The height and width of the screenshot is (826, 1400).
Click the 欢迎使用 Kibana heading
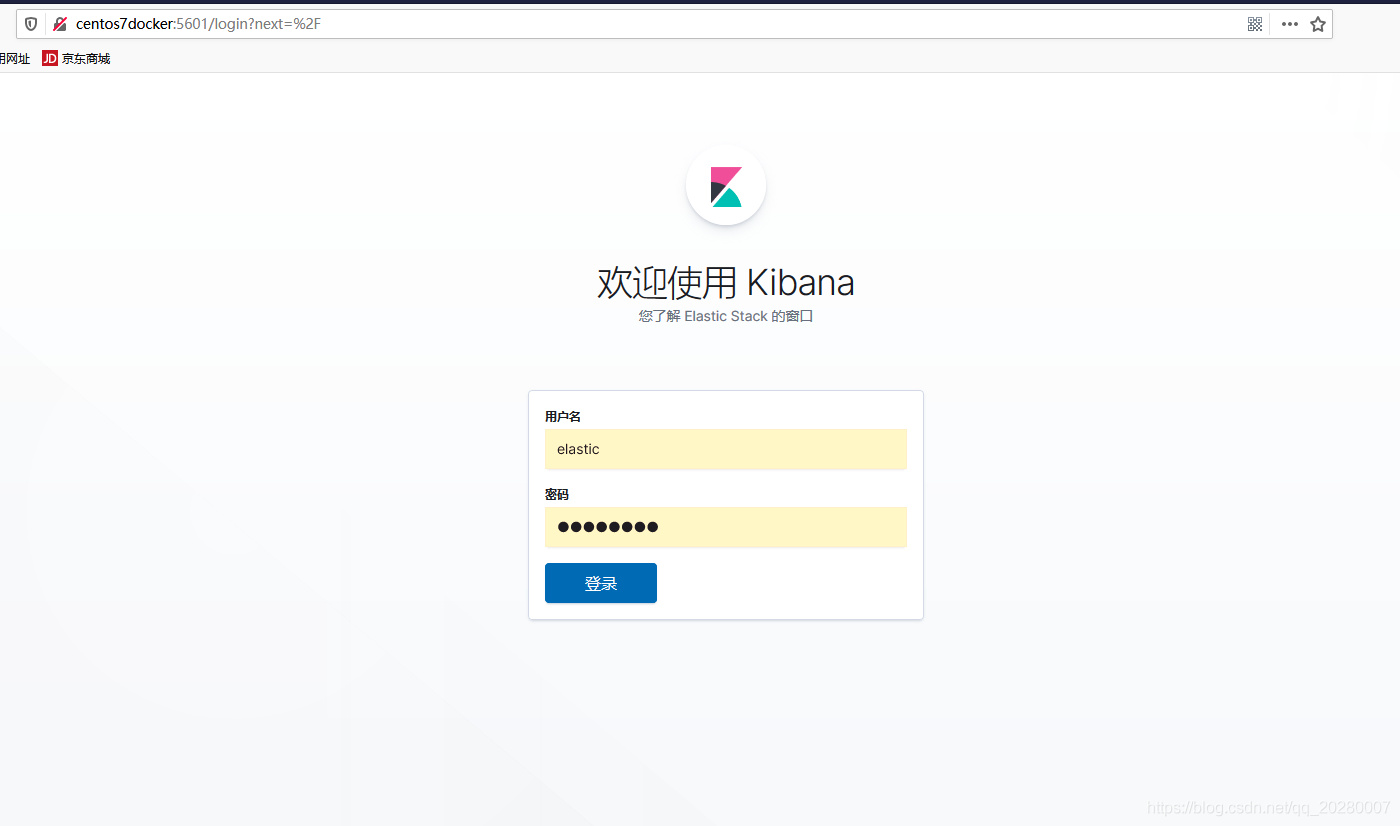tap(726, 282)
